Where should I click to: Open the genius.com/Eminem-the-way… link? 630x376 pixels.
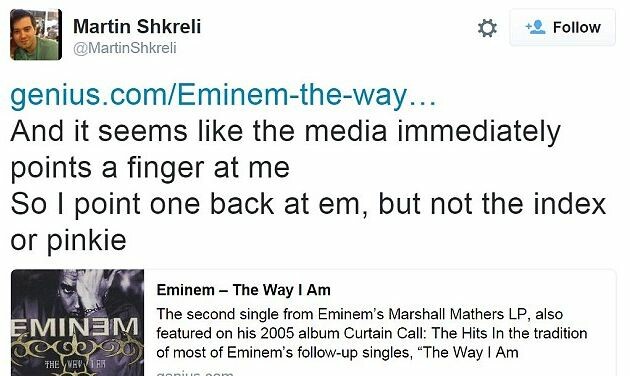point(223,96)
